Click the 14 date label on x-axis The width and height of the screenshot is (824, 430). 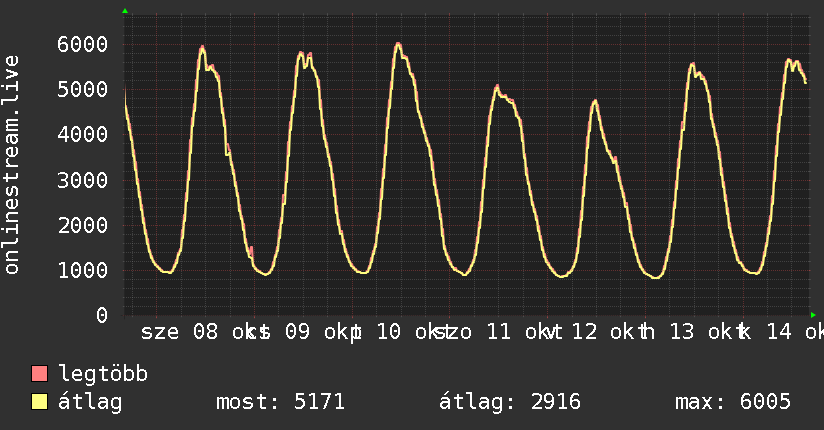[779, 332]
